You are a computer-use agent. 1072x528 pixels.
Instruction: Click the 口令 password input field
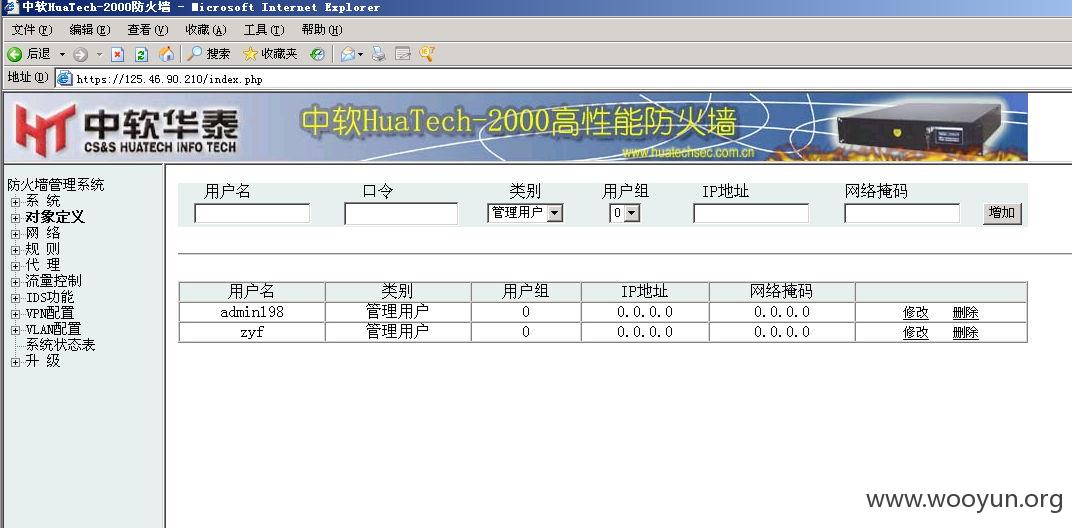tap(401, 213)
